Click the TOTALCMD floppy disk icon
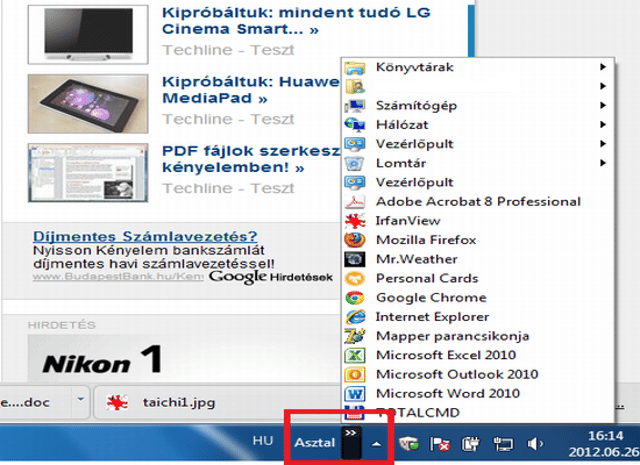This screenshot has height=465, width=640. (355, 413)
